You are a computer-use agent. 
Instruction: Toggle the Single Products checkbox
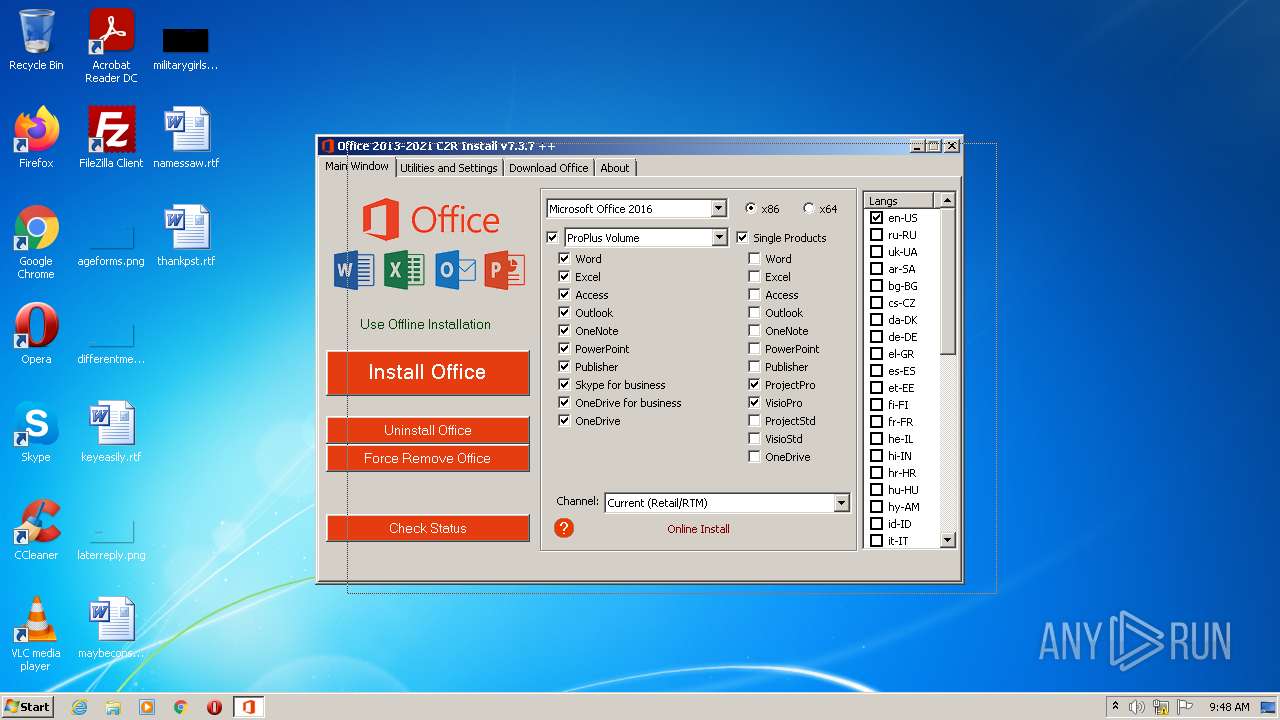point(742,238)
